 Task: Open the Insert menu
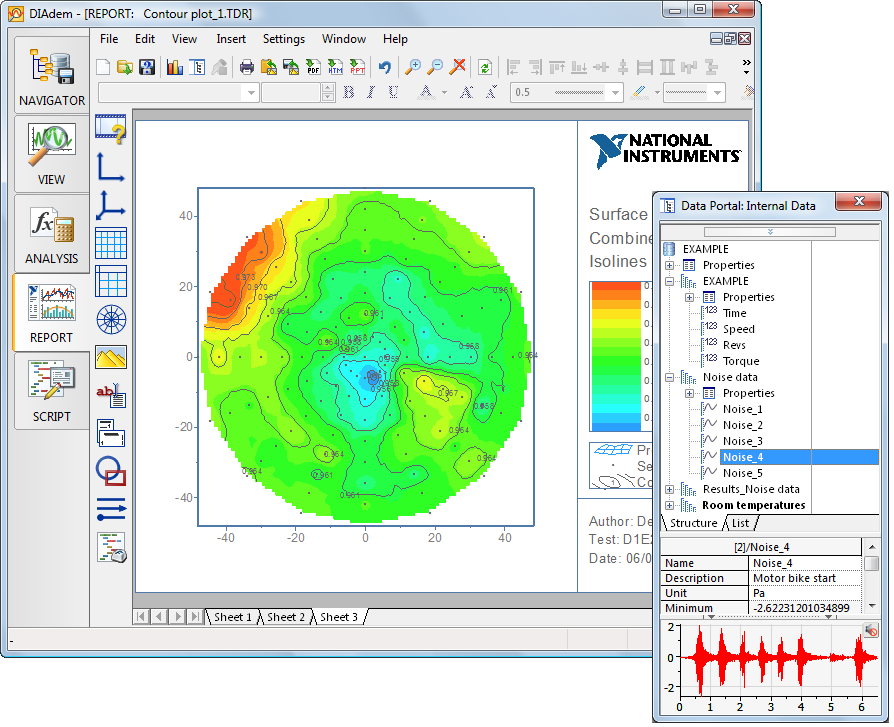(231, 39)
